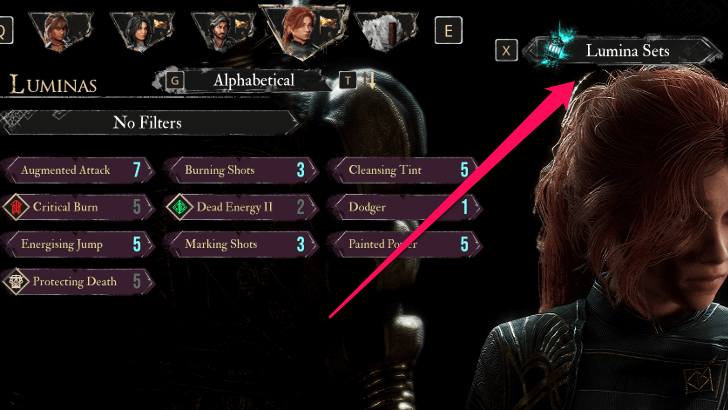Screen dimensions: 728x410
Task: Click the T key sort order icon
Action: (347, 81)
